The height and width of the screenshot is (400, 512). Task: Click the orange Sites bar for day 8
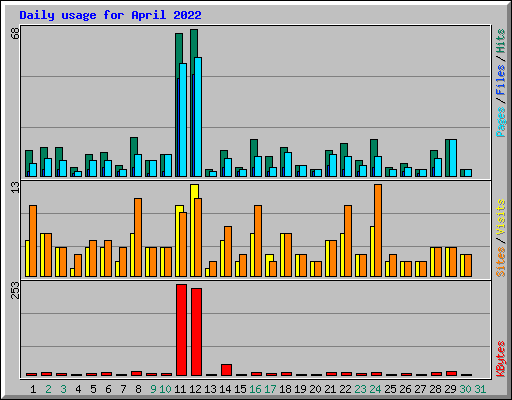pyautogui.click(x=138, y=237)
